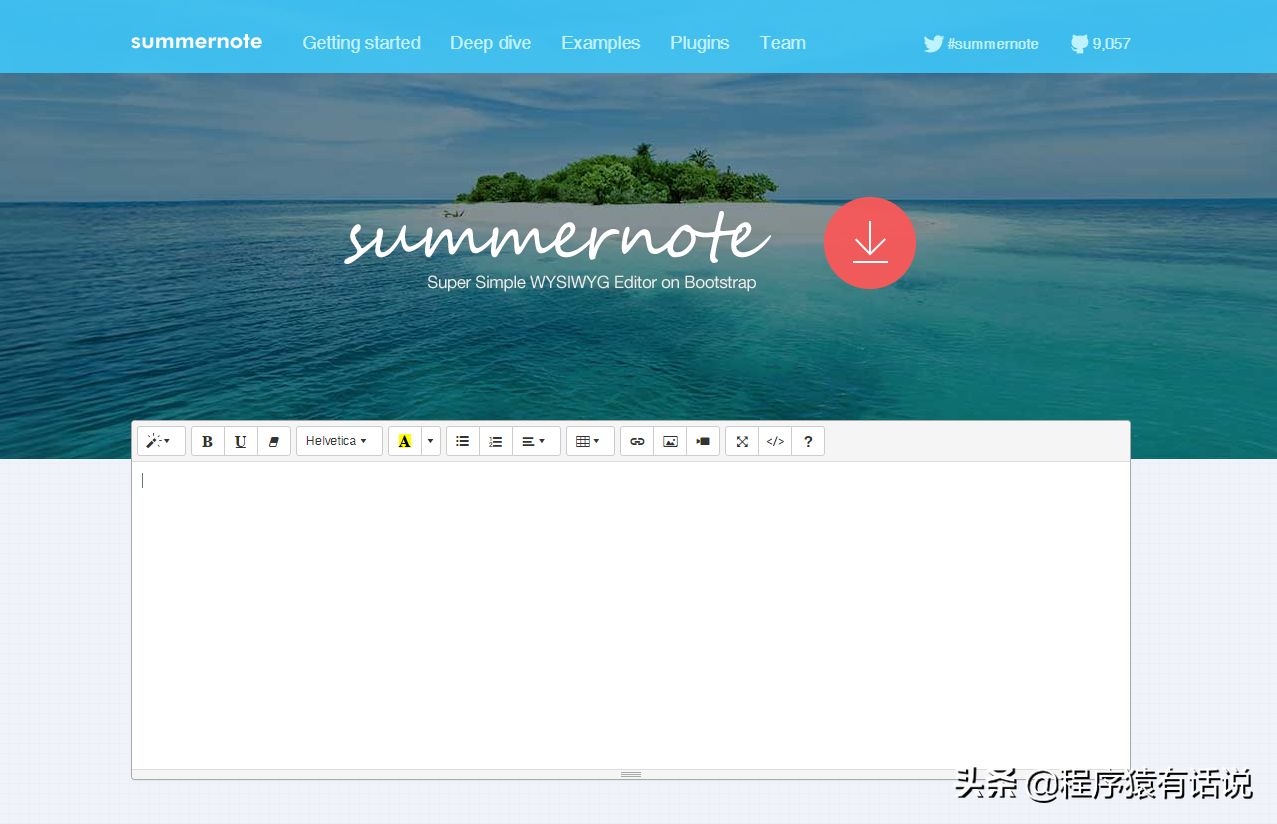The width and height of the screenshot is (1277, 824).
Task: Open the Getting started menu
Action: [361, 43]
